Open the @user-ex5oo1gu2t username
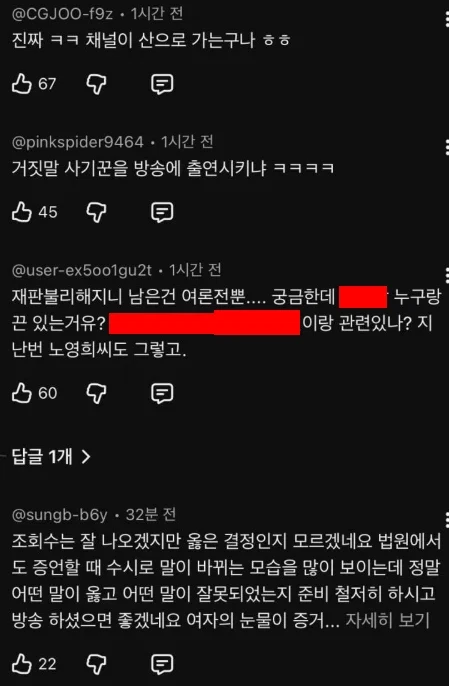 (82, 270)
